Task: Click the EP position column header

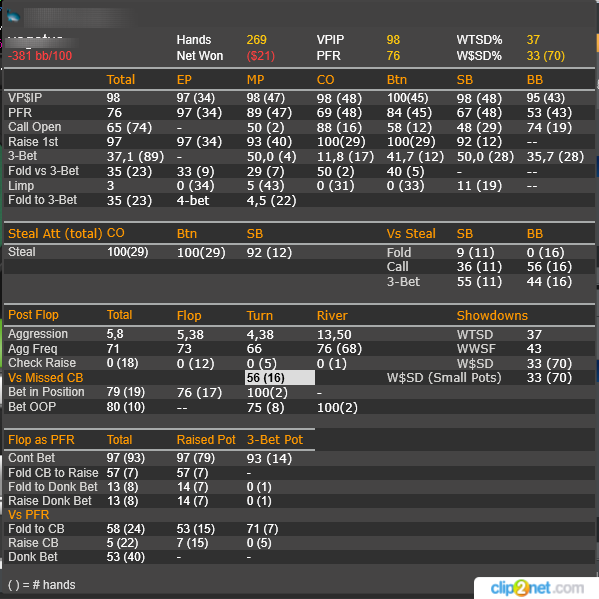Action: pos(184,79)
